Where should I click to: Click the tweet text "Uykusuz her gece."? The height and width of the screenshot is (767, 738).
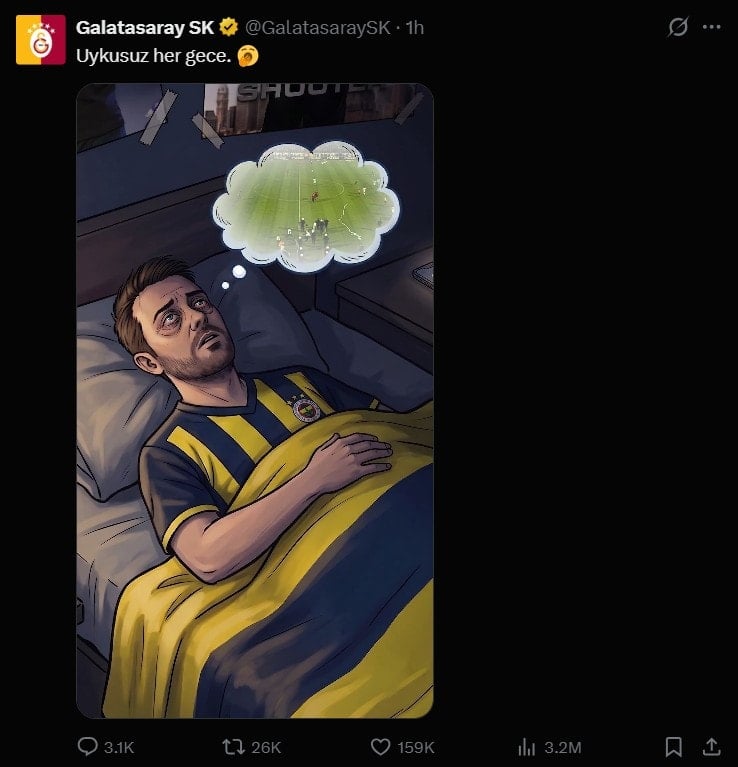153,56
